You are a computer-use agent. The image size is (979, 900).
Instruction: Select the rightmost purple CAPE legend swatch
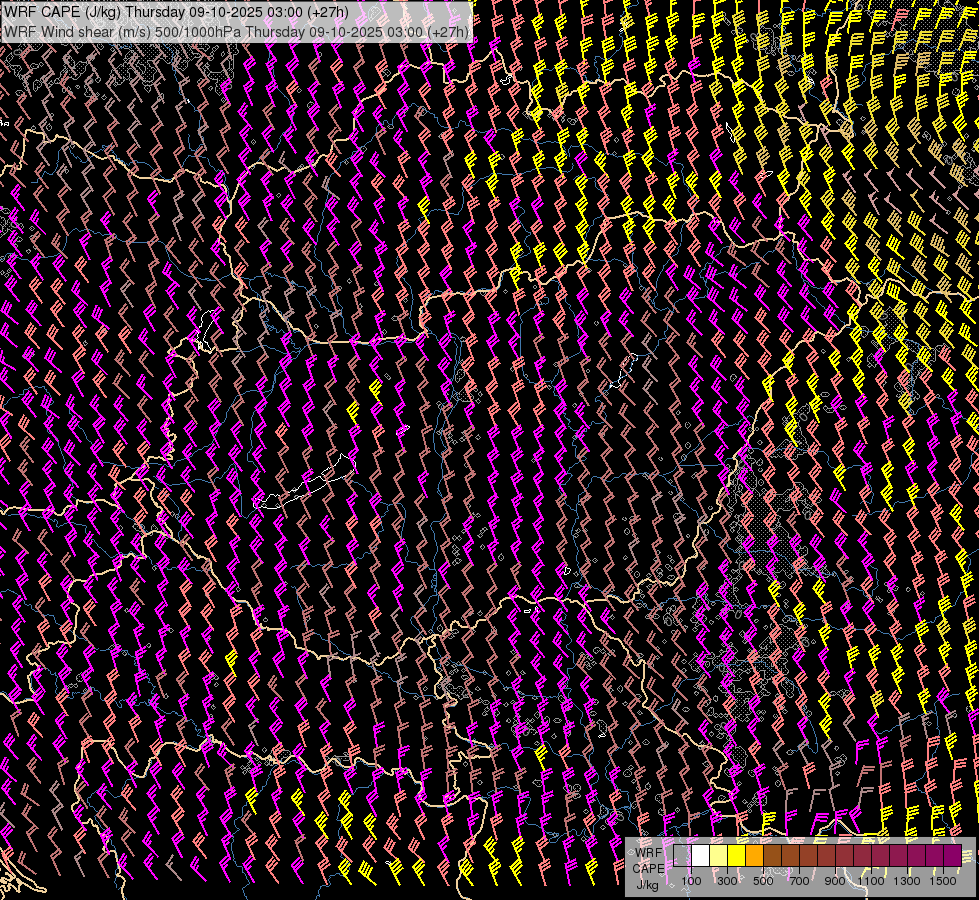(952, 856)
